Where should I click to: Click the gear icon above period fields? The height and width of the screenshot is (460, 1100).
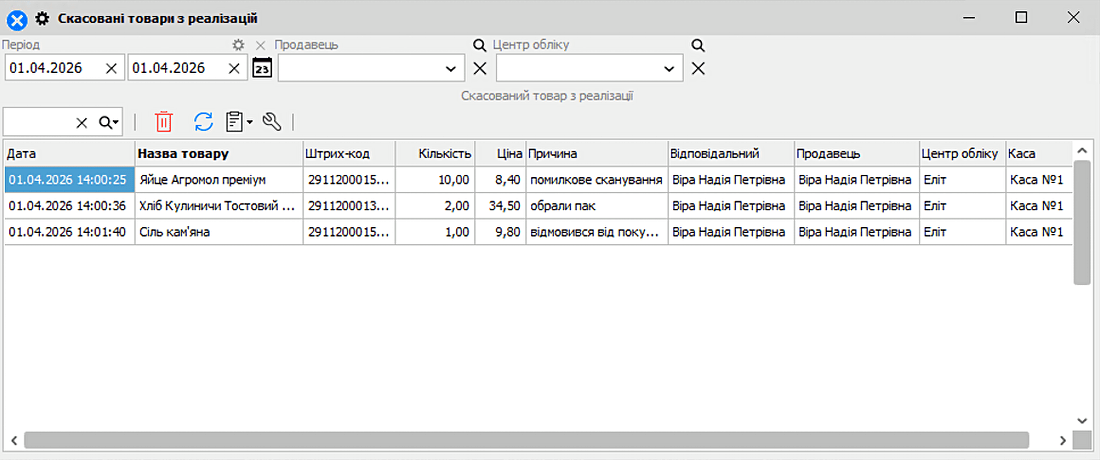(x=238, y=45)
